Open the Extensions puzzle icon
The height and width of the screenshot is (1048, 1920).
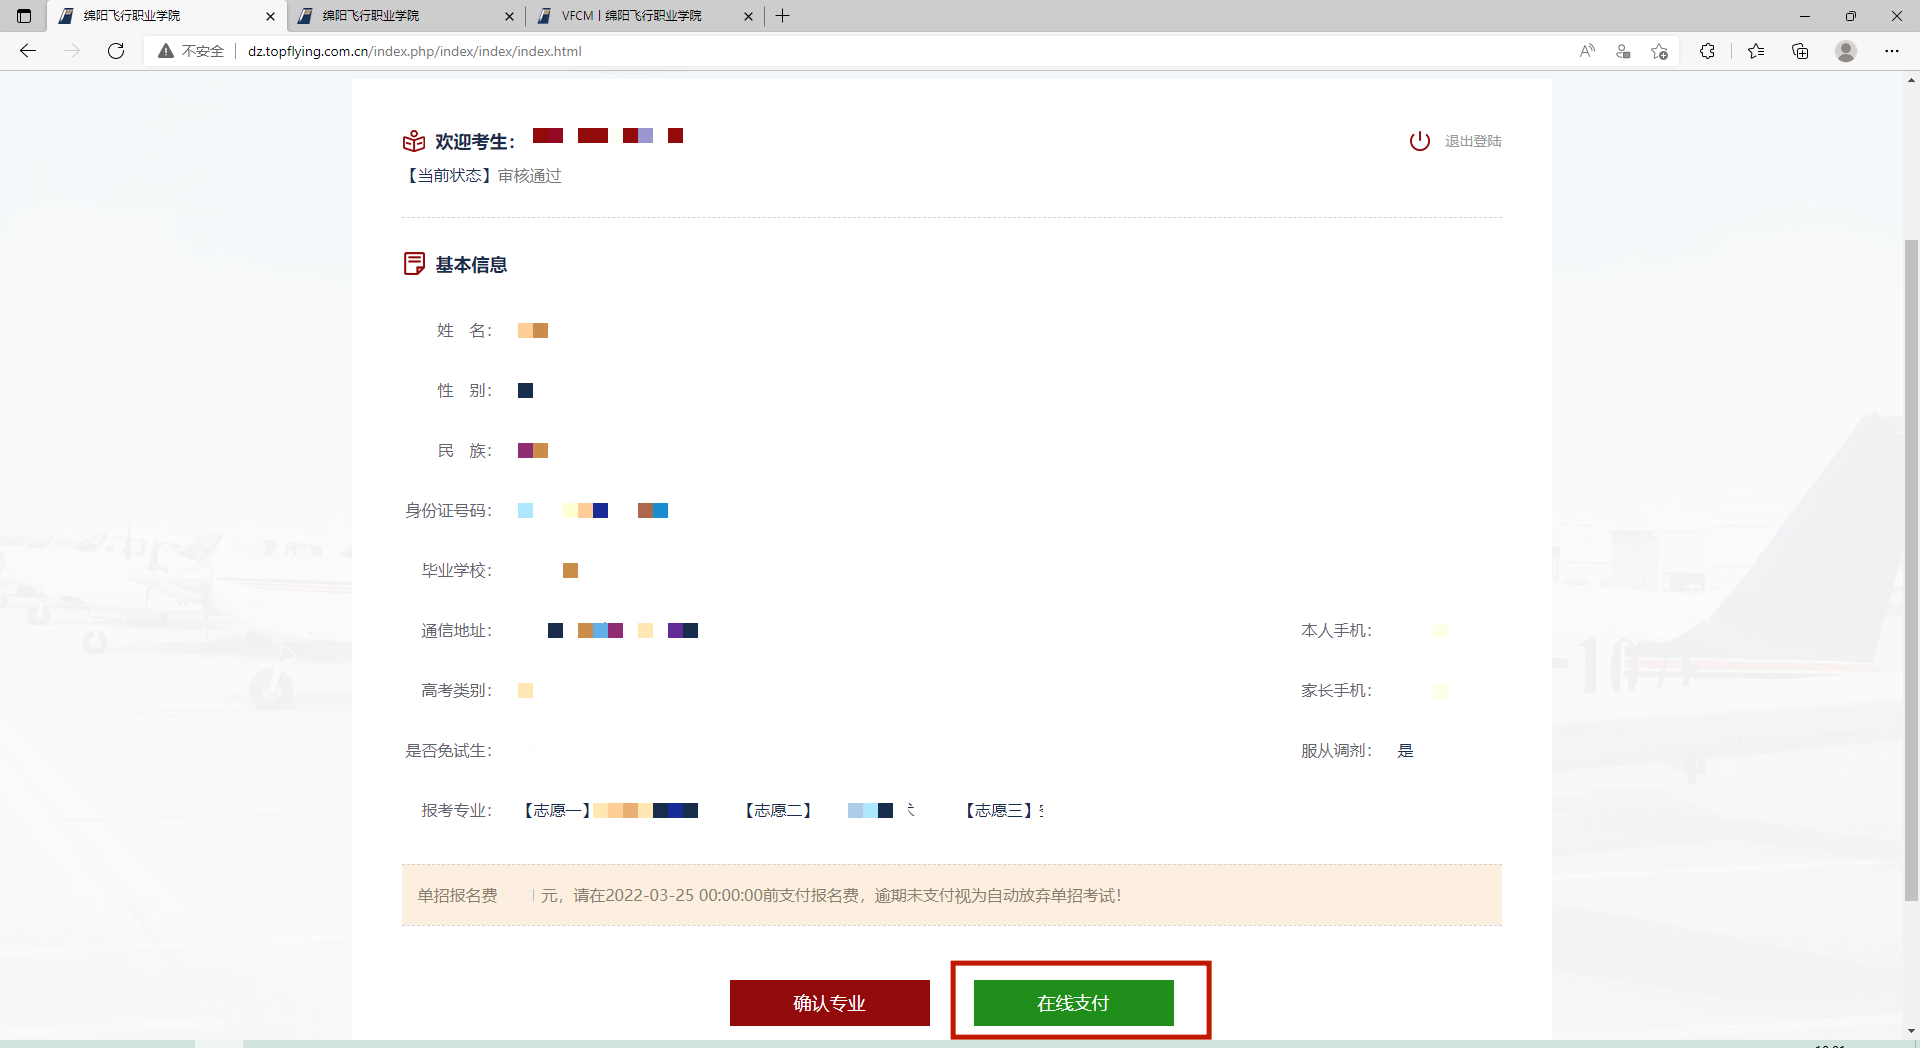[1707, 51]
